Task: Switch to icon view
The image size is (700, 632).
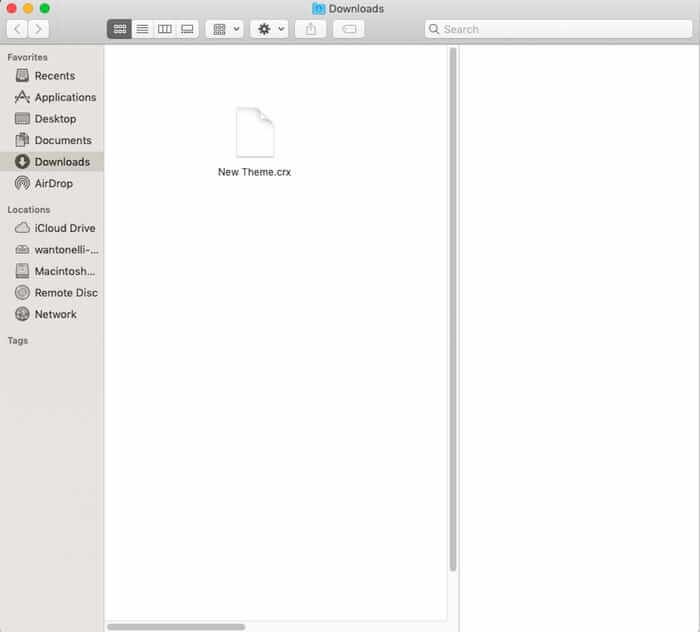Action: 120,29
